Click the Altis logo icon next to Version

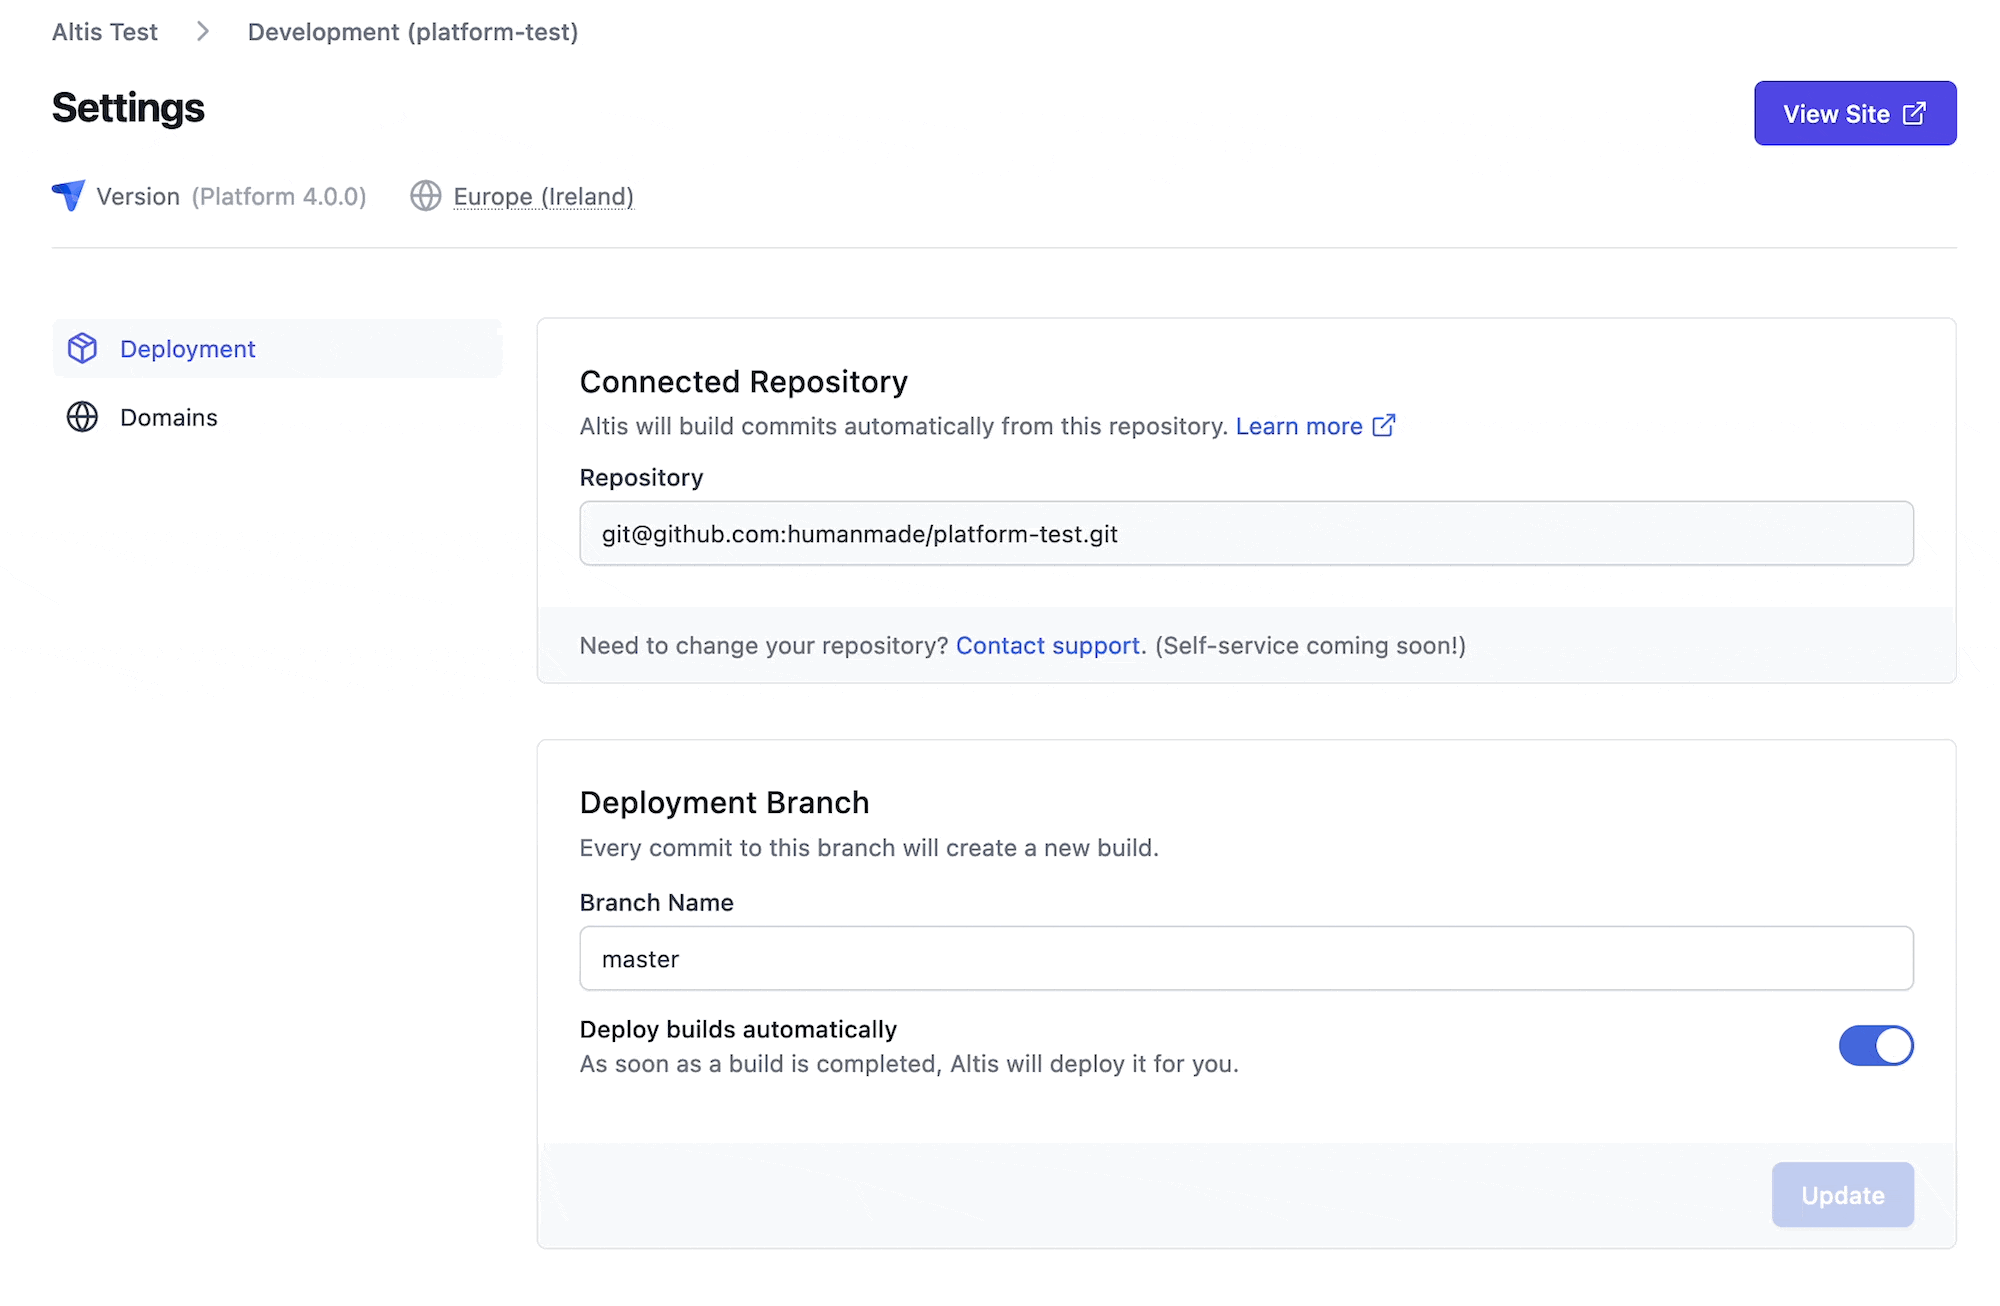[x=68, y=196]
